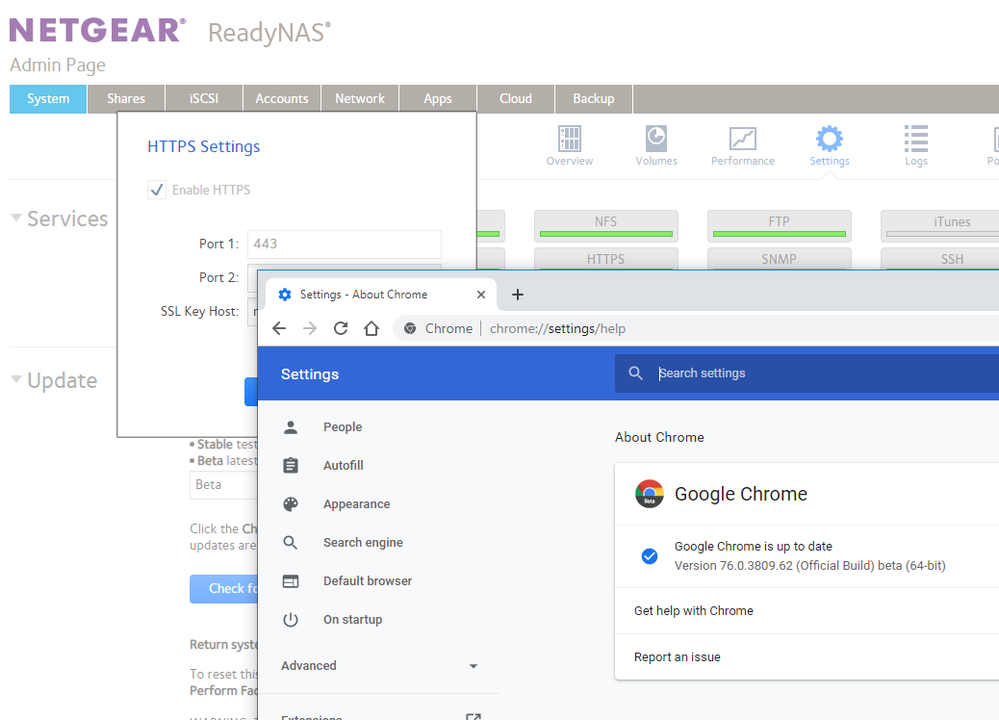Image resolution: width=999 pixels, height=720 pixels.
Task: Click the Port 1 field
Action: (344, 244)
